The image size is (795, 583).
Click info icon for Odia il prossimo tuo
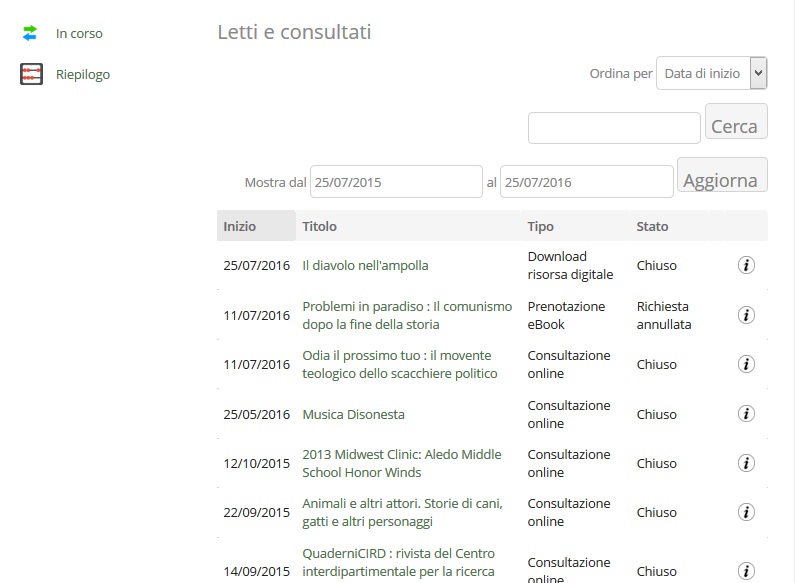[745, 364]
